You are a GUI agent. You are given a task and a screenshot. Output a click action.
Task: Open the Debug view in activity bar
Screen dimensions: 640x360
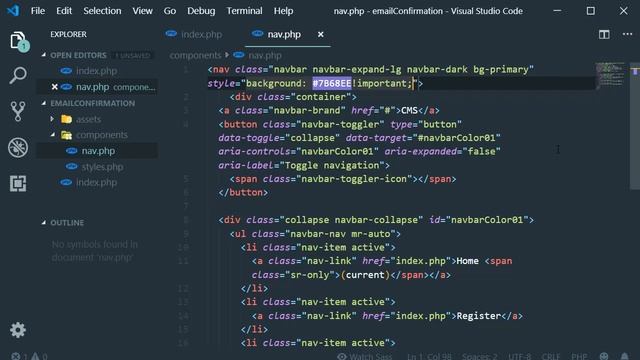pos(18,147)
